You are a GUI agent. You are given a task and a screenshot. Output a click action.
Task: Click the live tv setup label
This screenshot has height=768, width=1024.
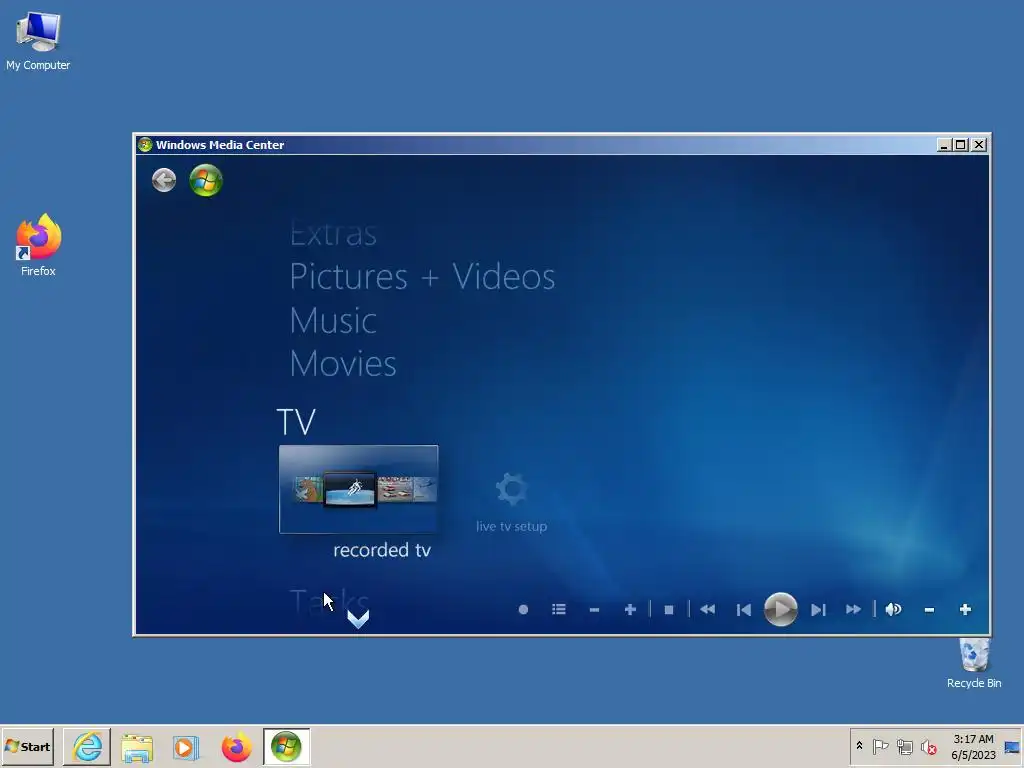pyautogui.click(x=511, y=526)
